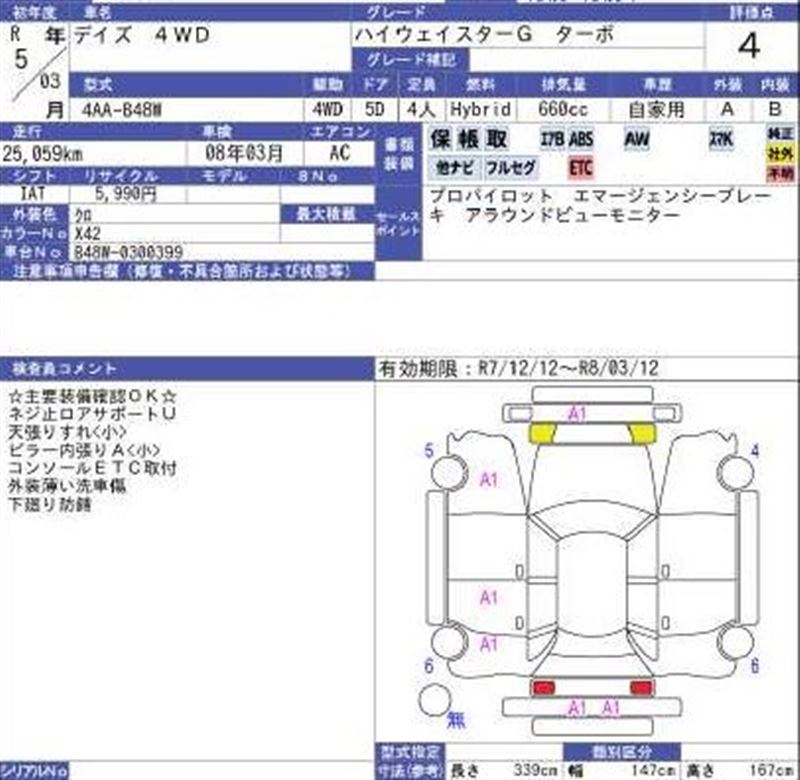Click the 他ナビ navigation badge

click(x=455, y=167)
